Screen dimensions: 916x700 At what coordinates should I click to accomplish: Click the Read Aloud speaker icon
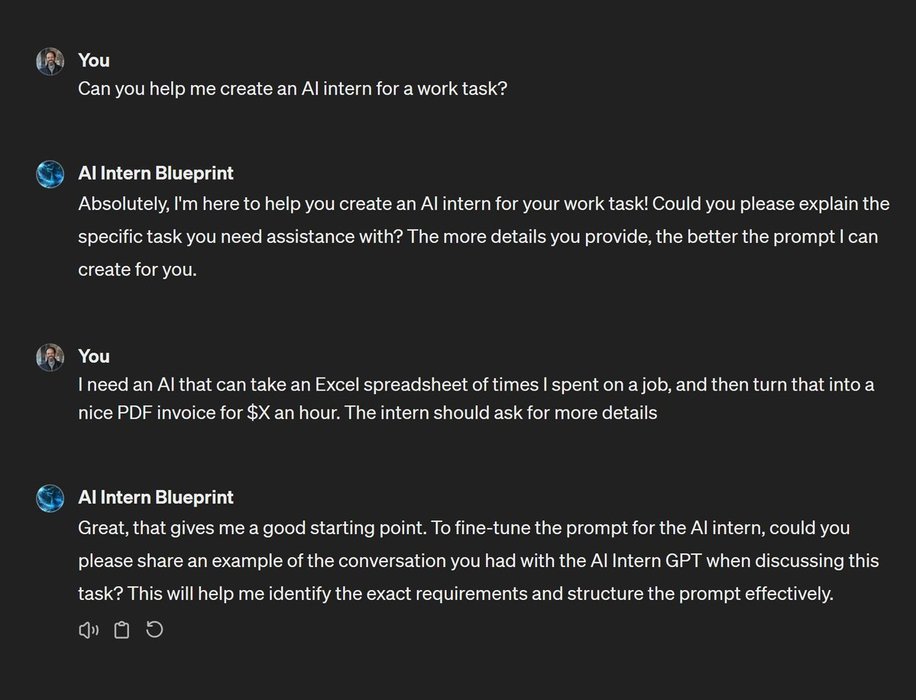pyautogui.click(x=88, y=630)
